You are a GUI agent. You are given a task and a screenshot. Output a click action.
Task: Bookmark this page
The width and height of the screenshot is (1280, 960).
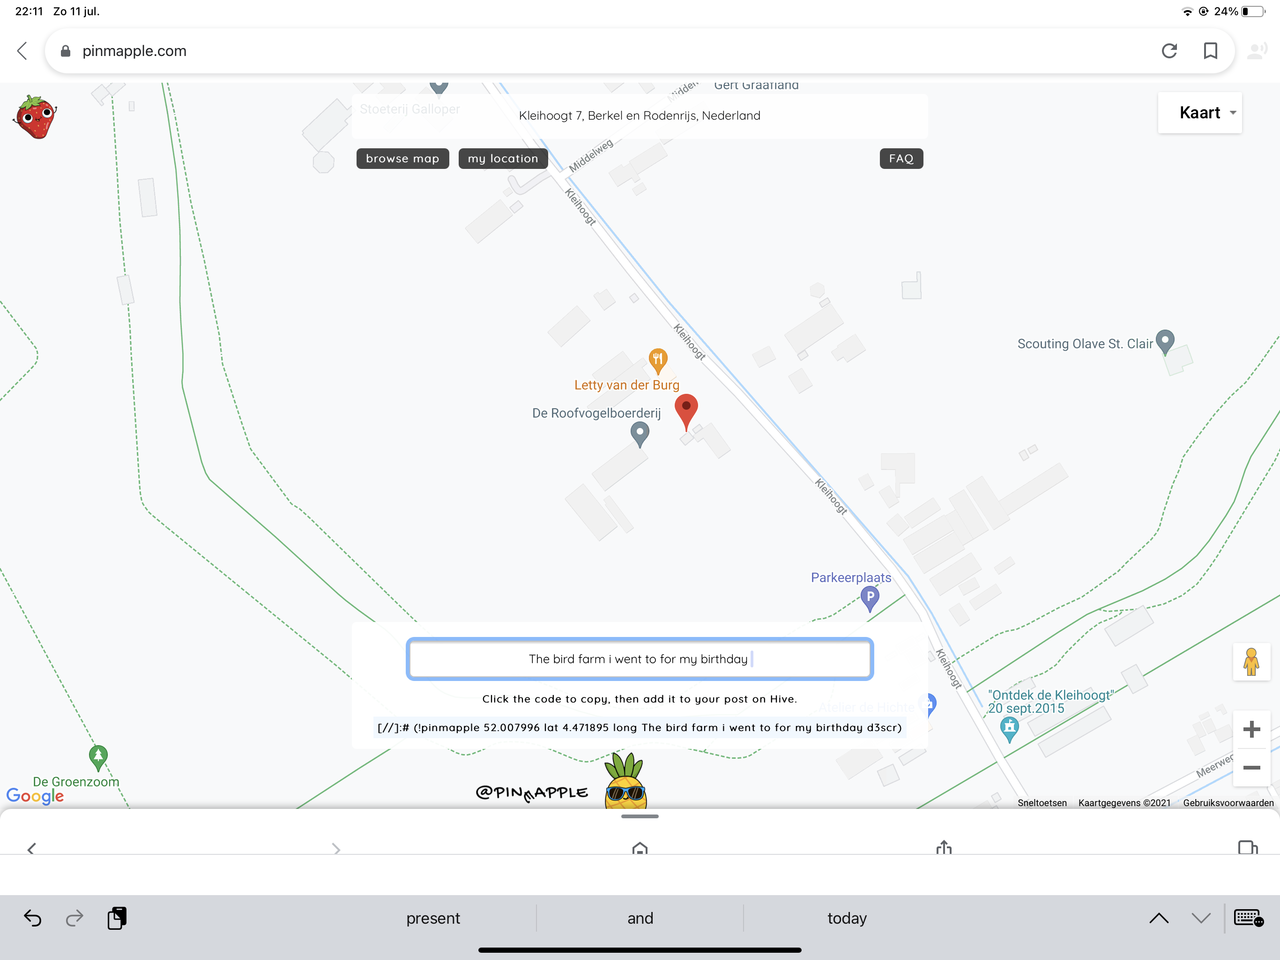[x=1210, y=51]
